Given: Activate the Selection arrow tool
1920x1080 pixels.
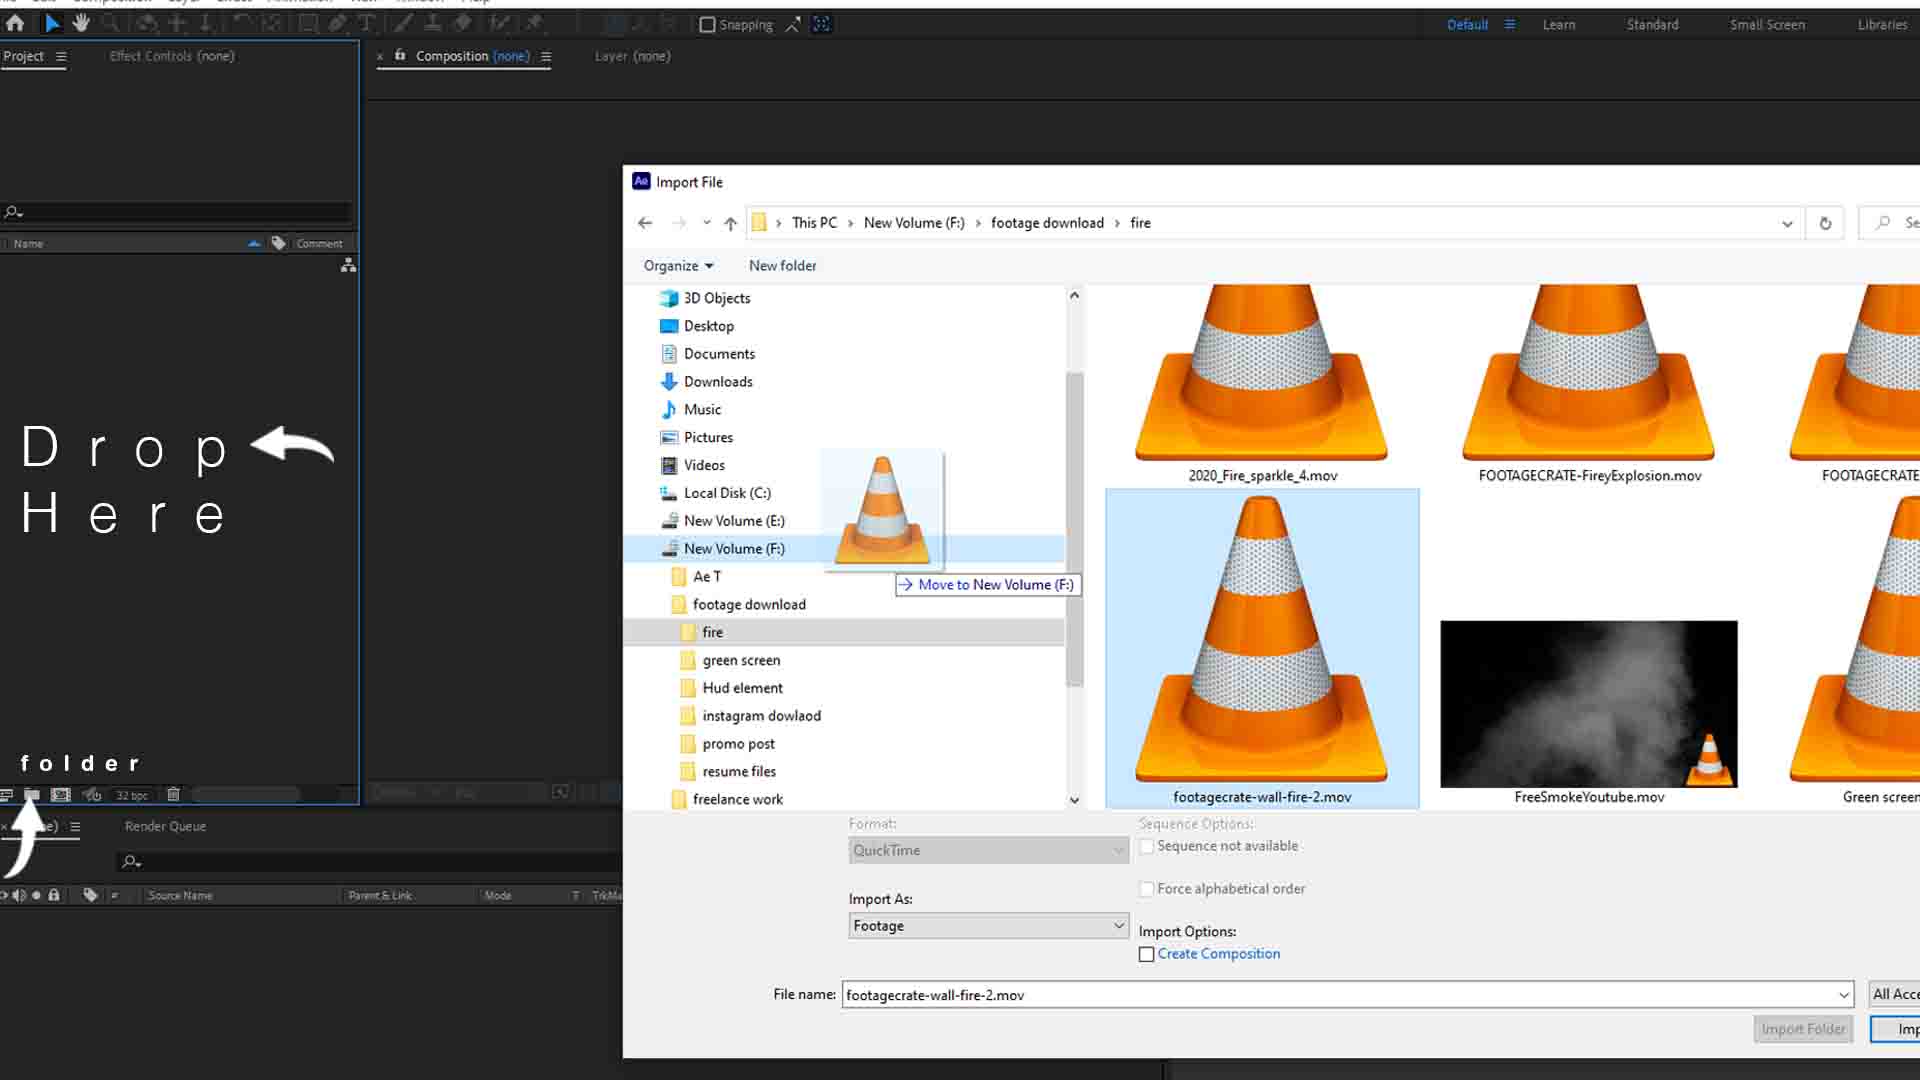Looking at the screenshot, I should click(52, 23).
